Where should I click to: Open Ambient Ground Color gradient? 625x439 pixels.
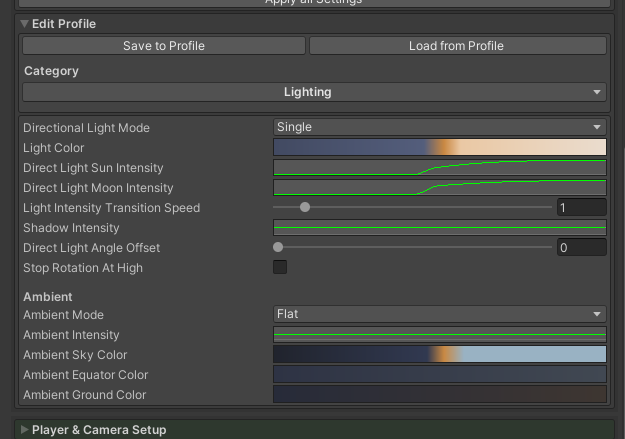click(440, 394)
